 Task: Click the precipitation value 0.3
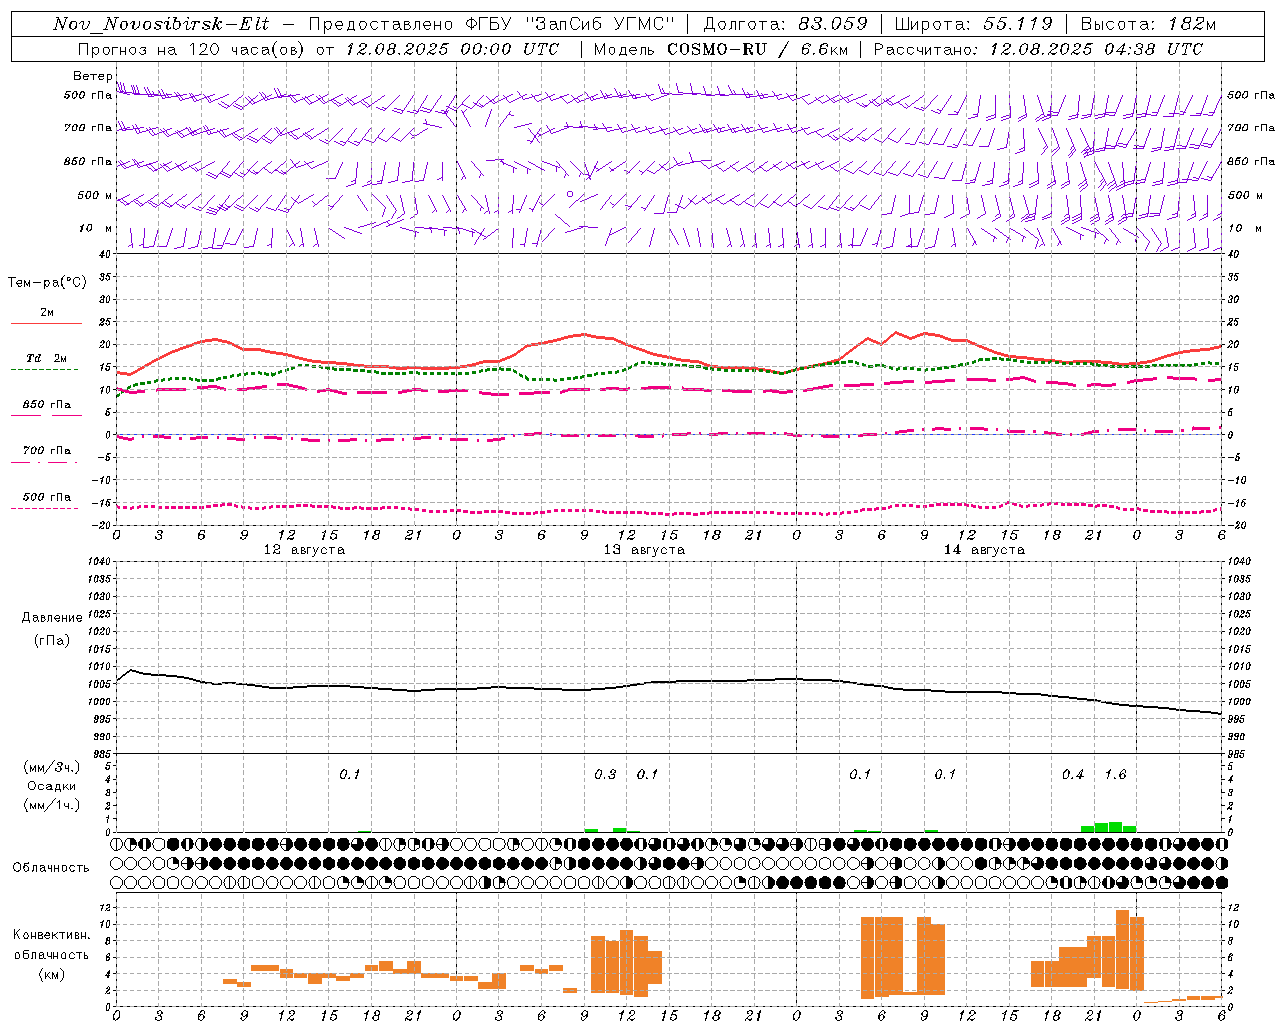(x=605, y=774)
